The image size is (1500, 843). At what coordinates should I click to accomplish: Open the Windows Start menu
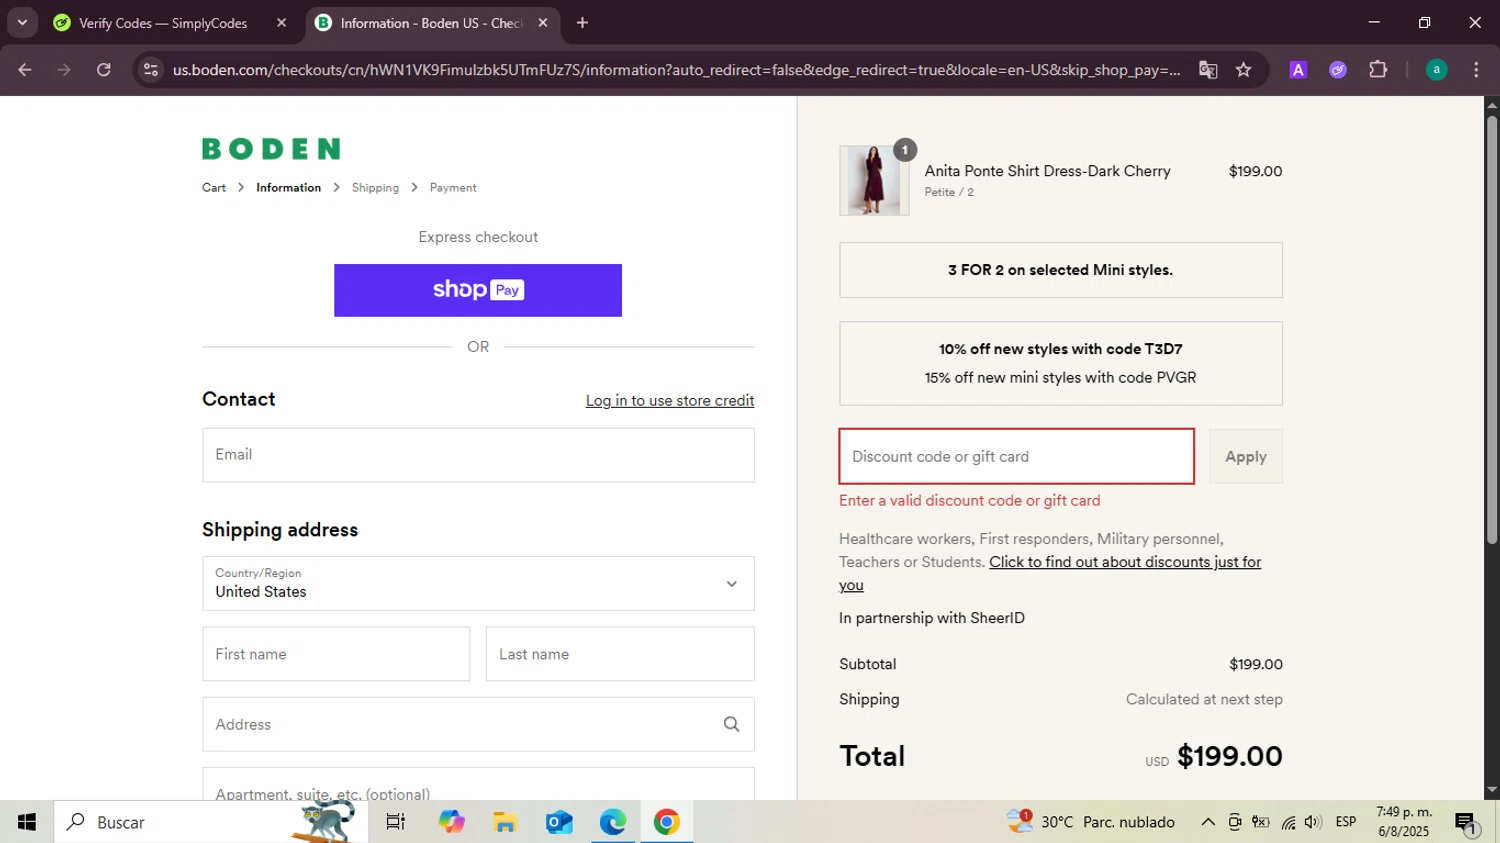pyautogui.click(x=27, y=822)
